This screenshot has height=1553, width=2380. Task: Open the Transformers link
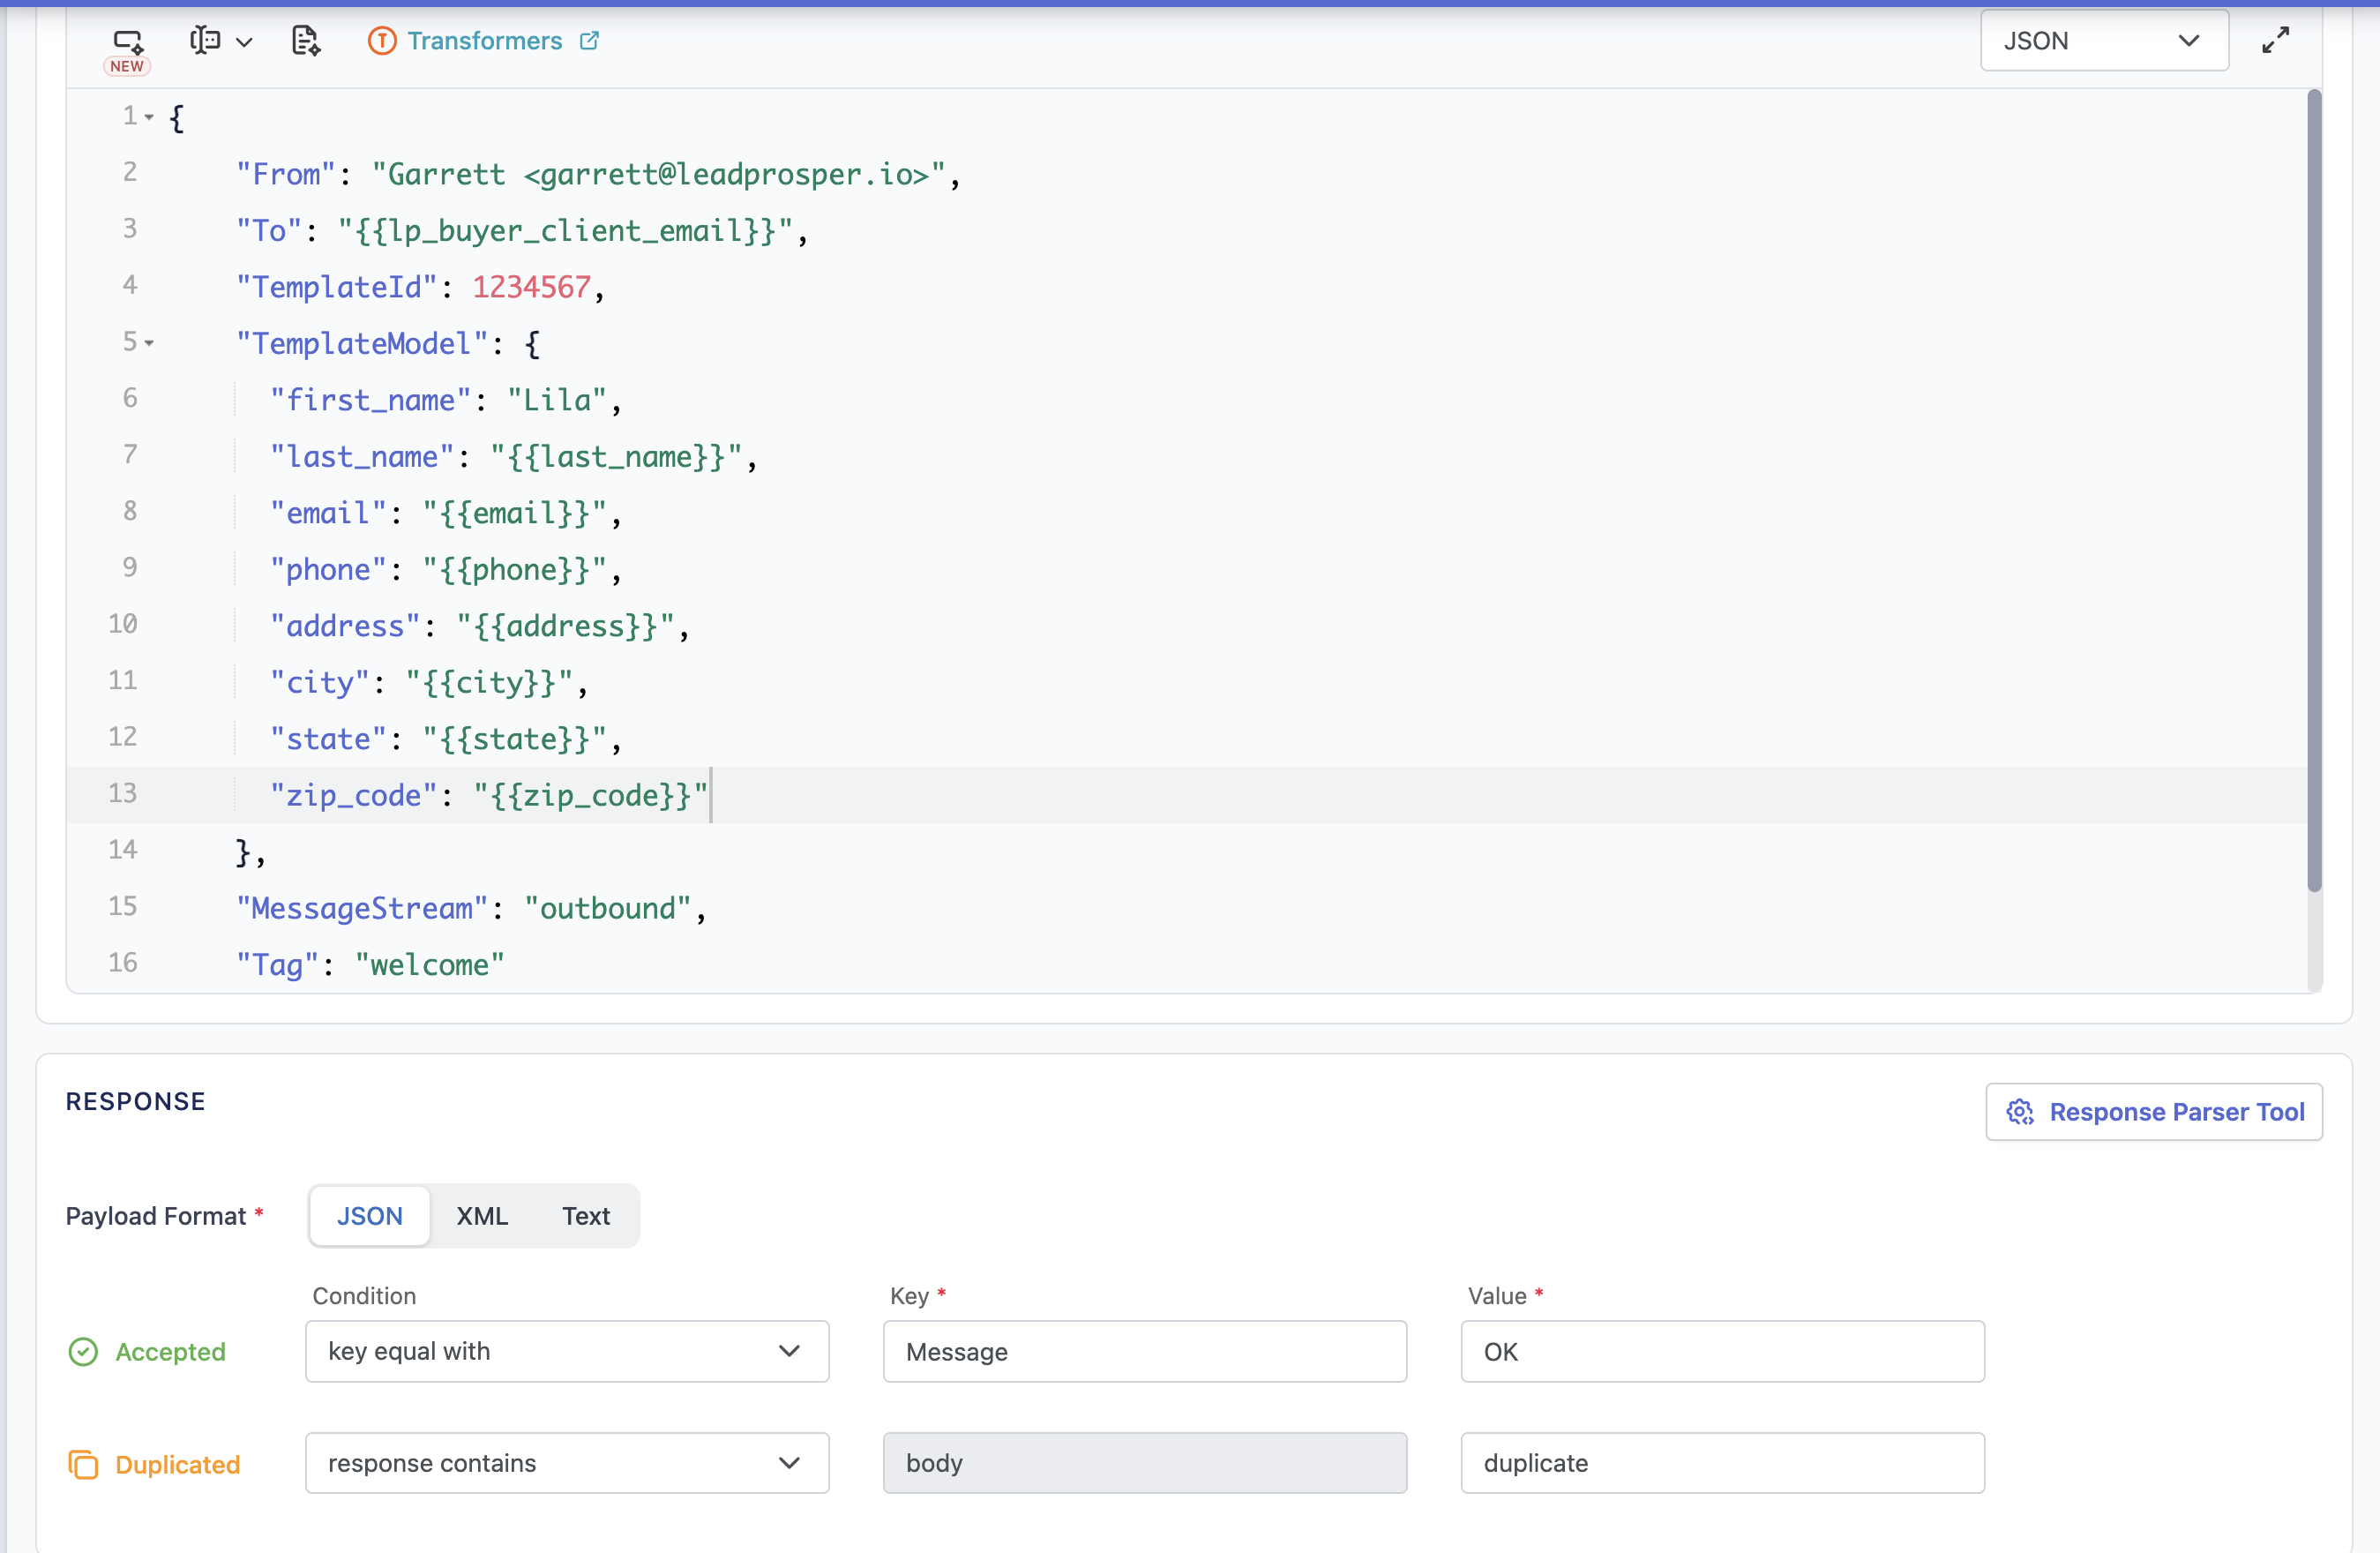click(484, 41)
